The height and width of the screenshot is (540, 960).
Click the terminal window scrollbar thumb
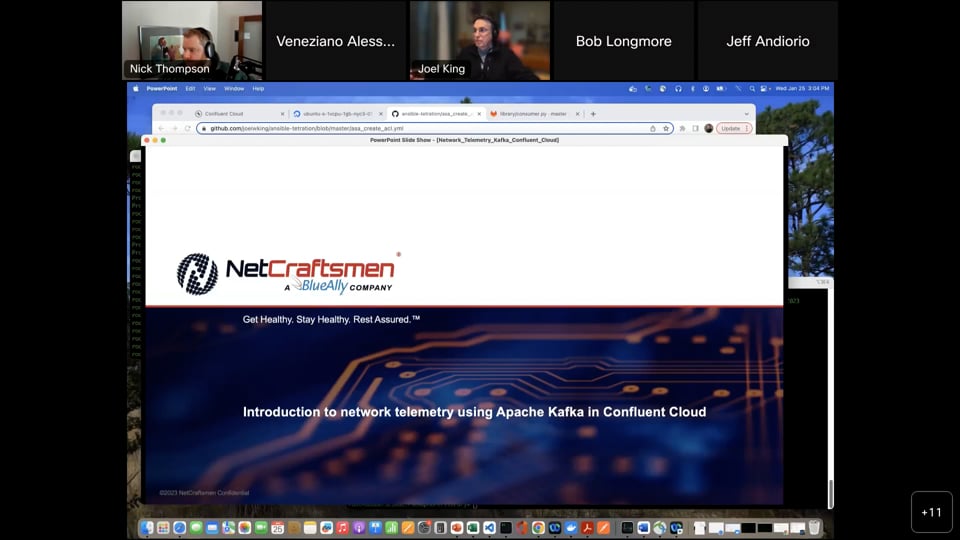click(831, 494)
